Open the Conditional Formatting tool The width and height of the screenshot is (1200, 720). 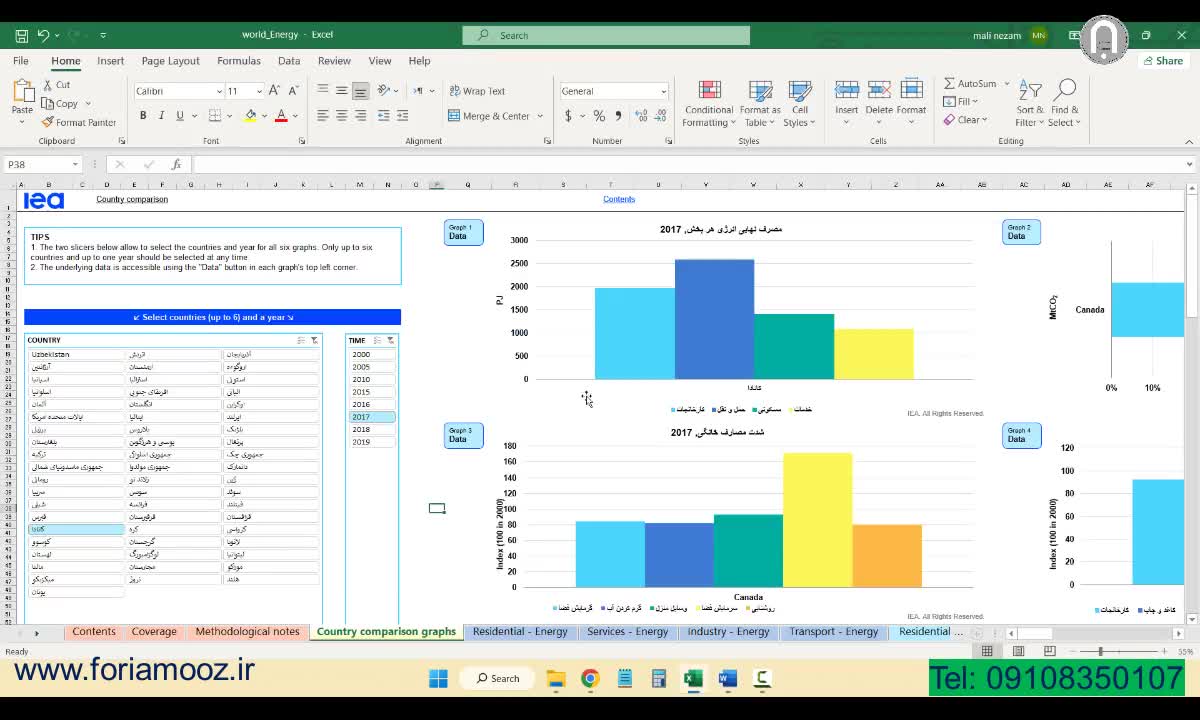tap(709, 104)
